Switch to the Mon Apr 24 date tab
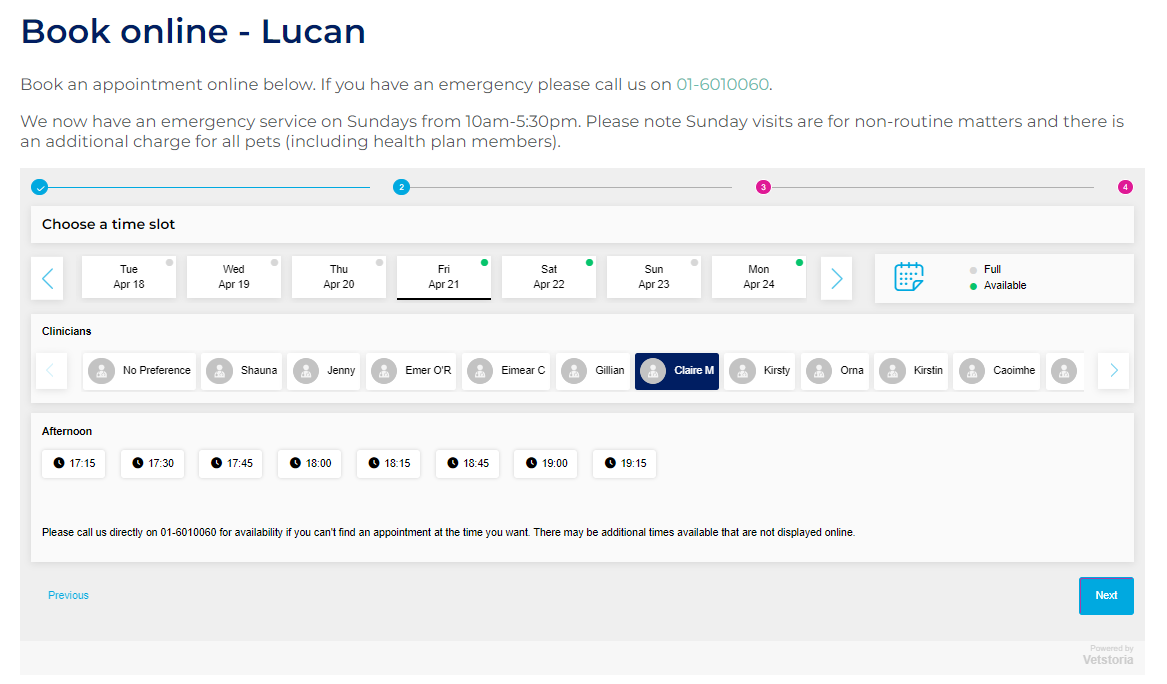The image size is (1167, 684). 758,276
